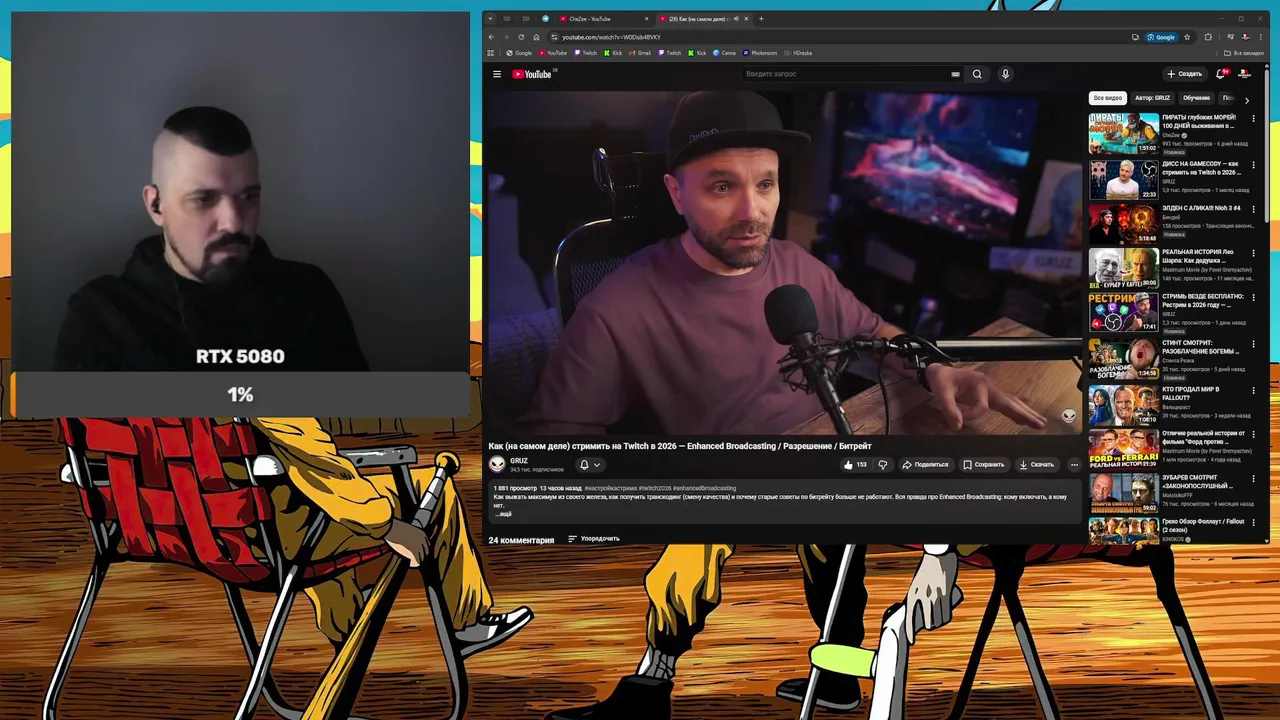Click the Google lens chip in address bar
Viewport: 1280px width, 720px height.
point(1161,37)
